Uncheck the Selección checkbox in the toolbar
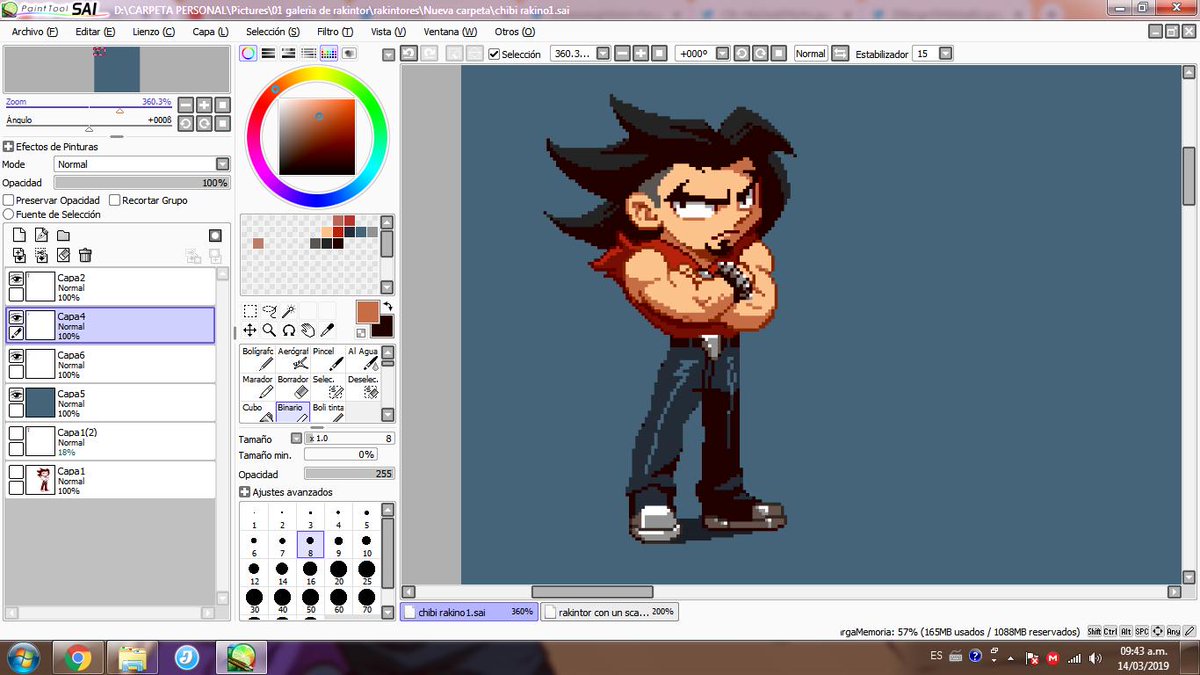This screenshot has height=675, width=1200. [x=494, y=54]
